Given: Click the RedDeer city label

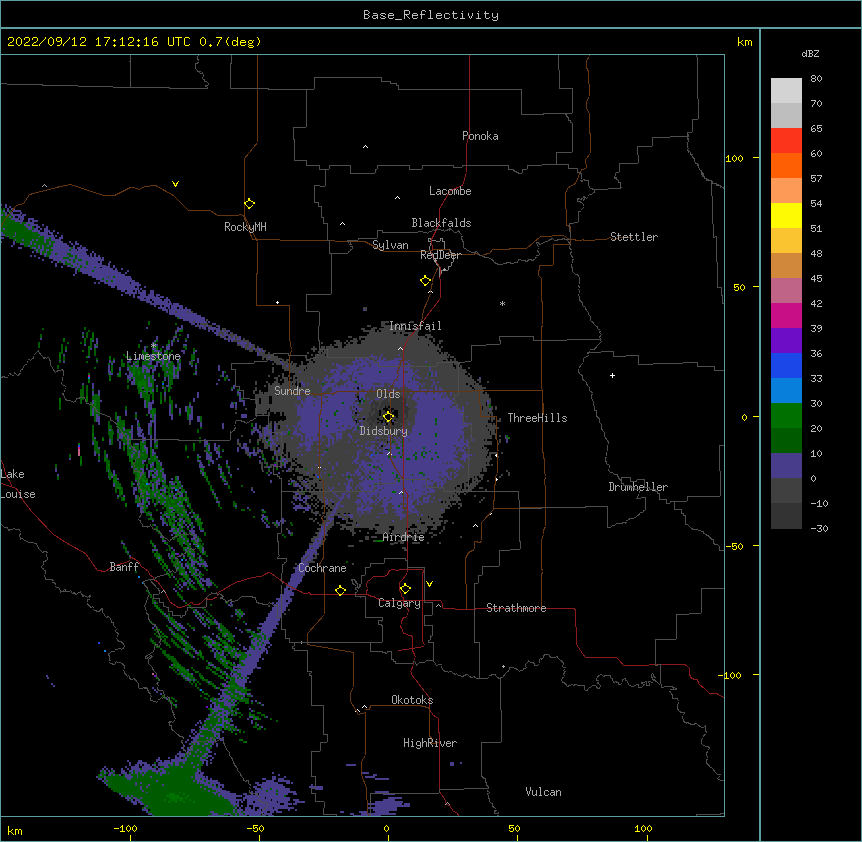Looking at the screenshot, I should click(440, 255).
